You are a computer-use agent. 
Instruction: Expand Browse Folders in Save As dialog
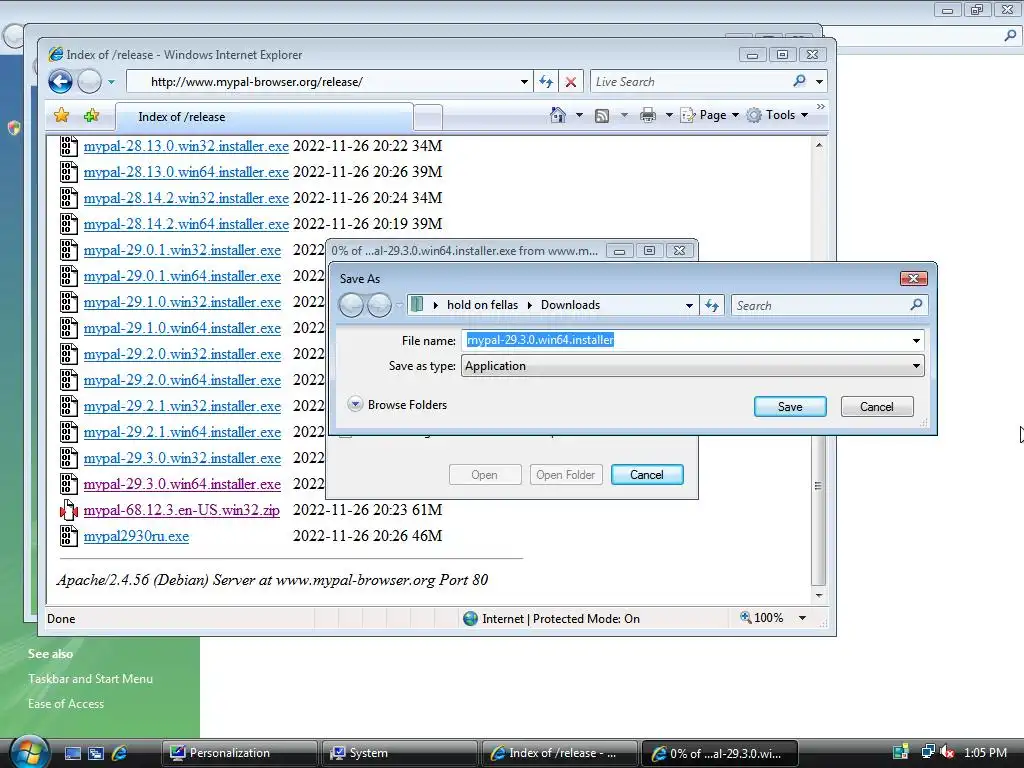[x=397, y=405]
